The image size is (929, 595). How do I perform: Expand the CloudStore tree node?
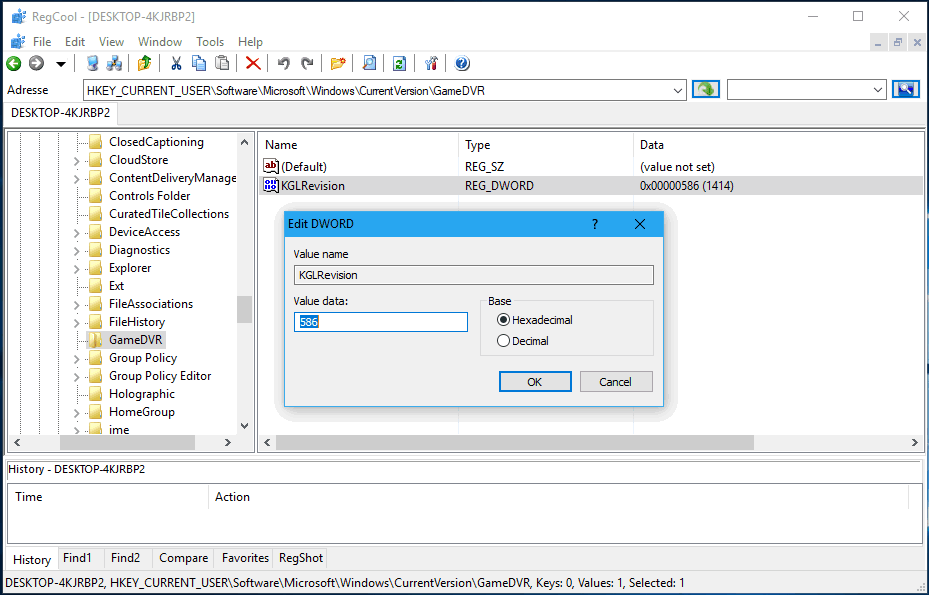coord(76,161)
